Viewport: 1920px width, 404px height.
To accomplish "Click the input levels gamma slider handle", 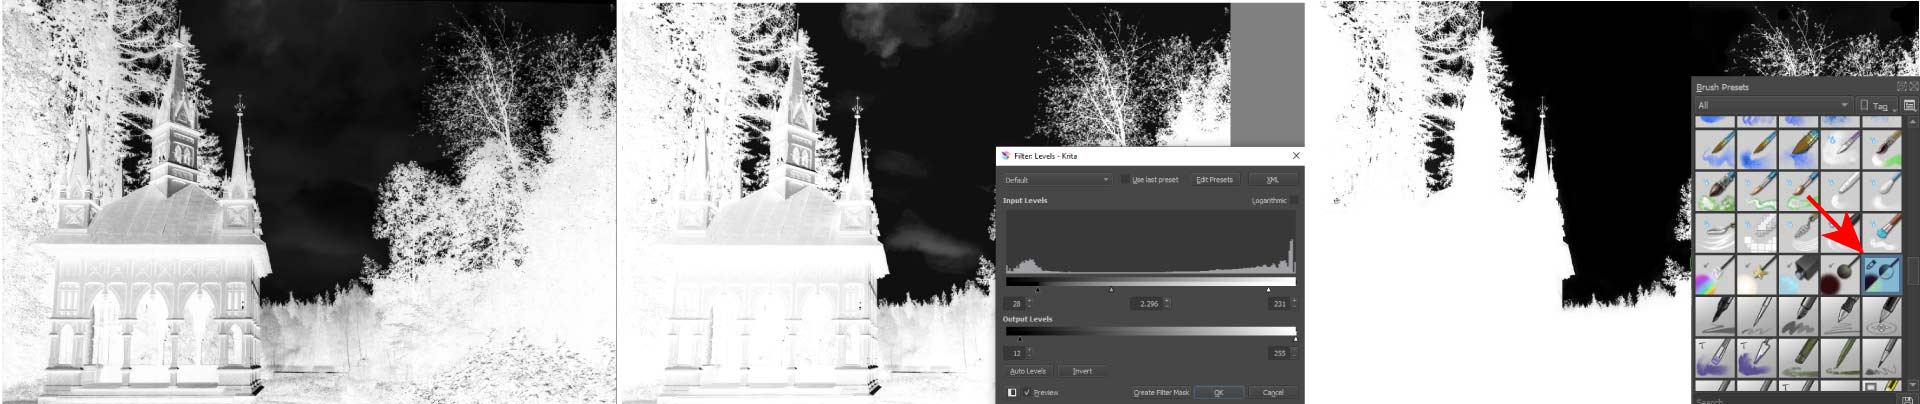I will [1111, 290].
